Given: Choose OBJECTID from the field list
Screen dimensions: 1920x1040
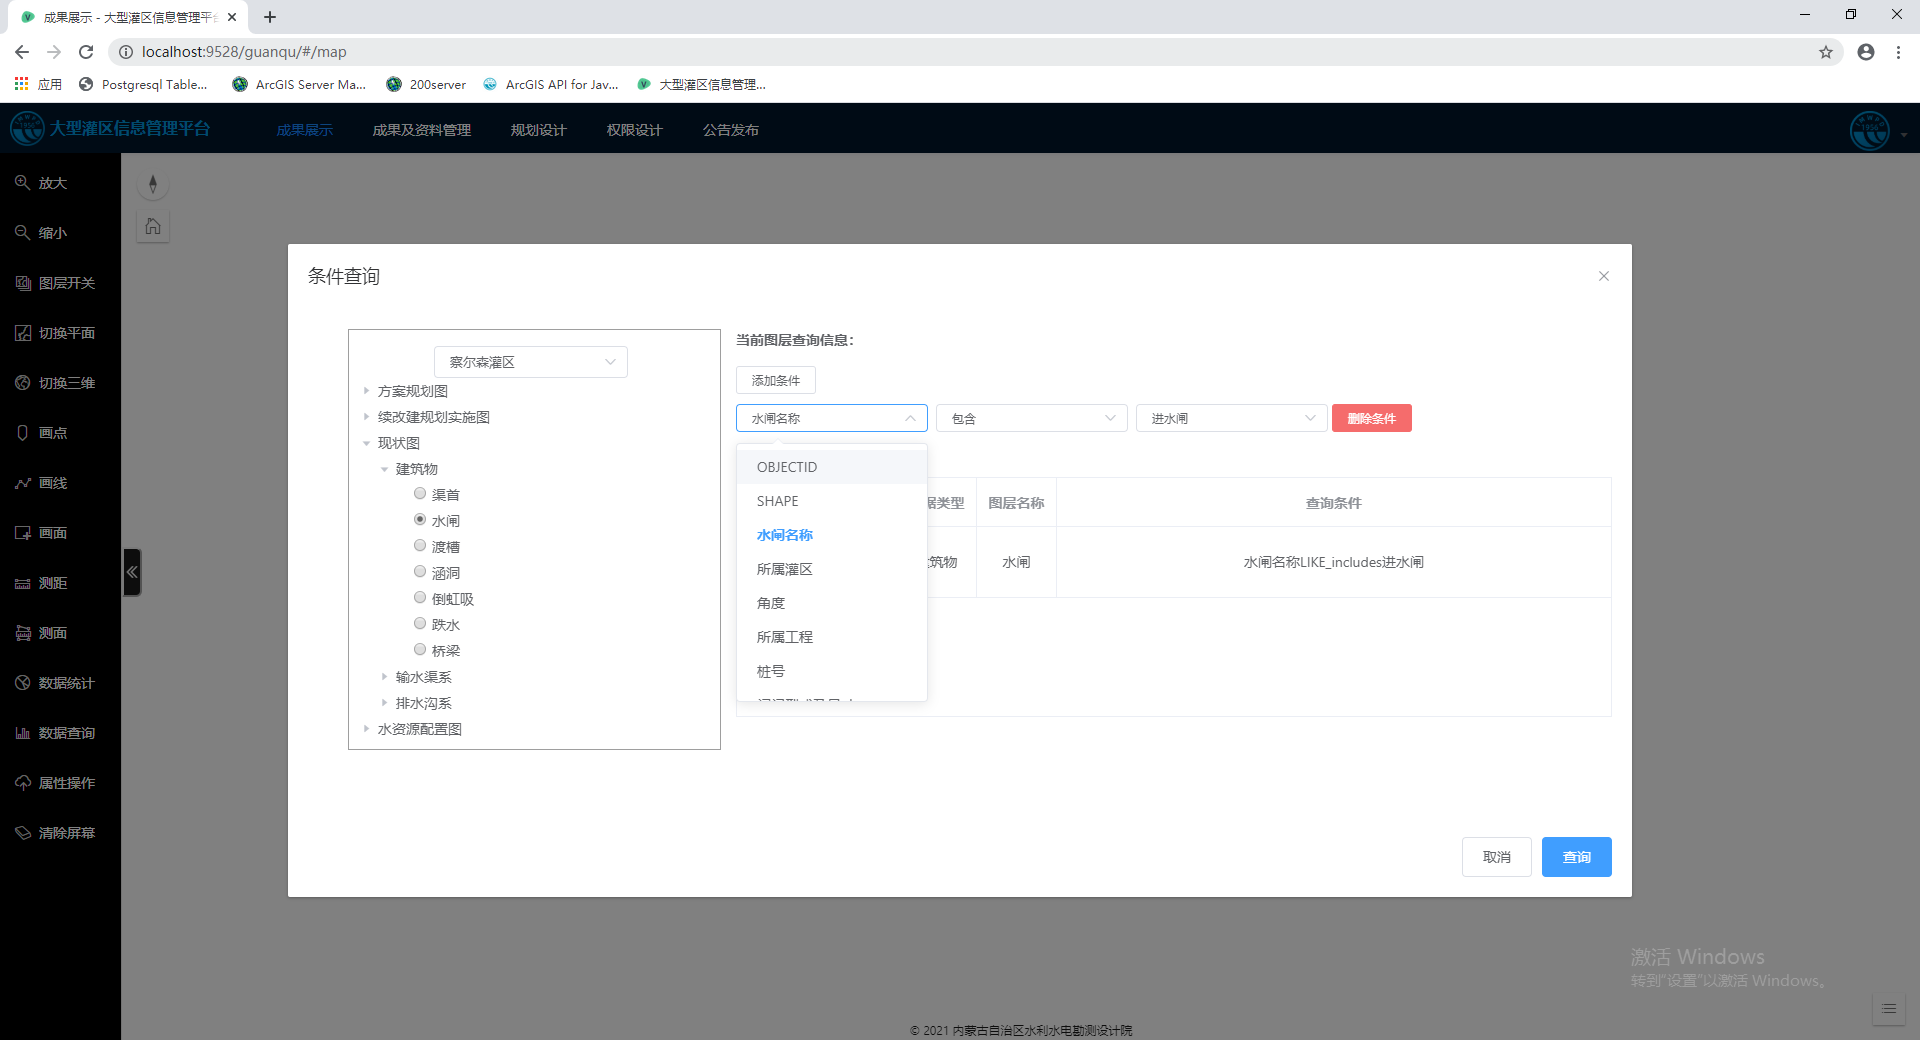Looking at the screenshot, I should coord(832,467).
